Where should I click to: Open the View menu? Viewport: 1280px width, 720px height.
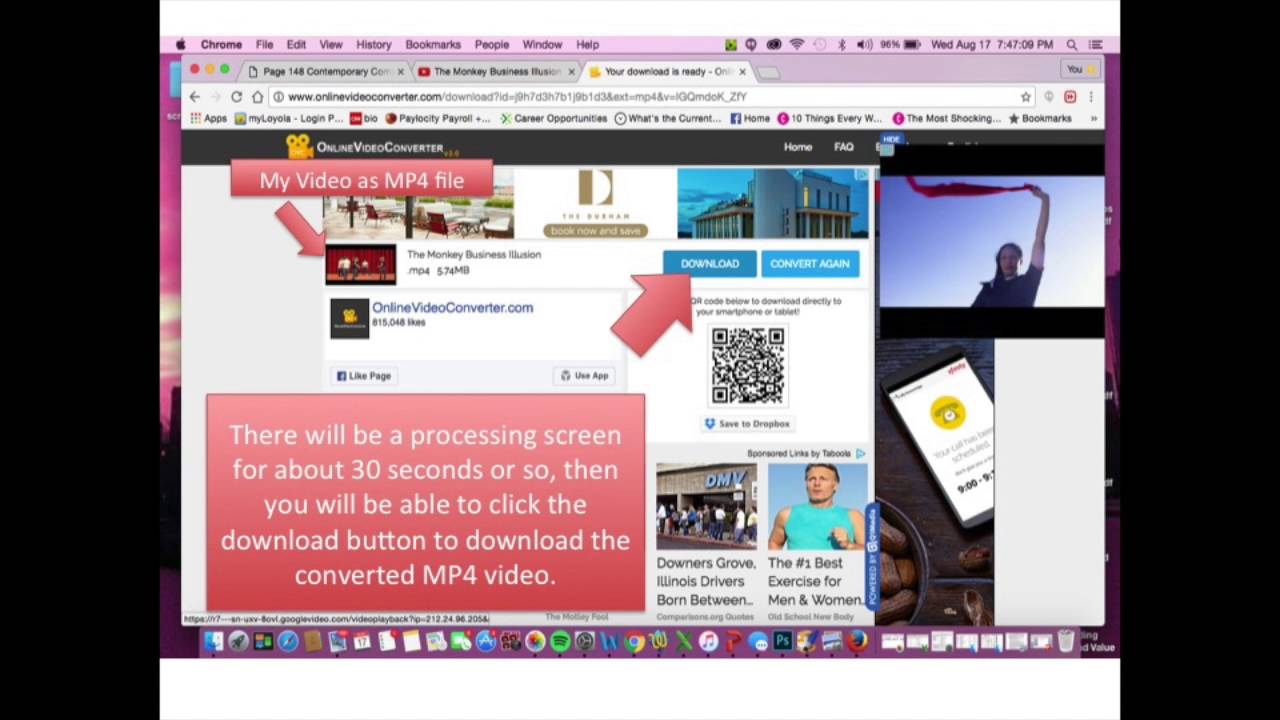tap(331, 45)
